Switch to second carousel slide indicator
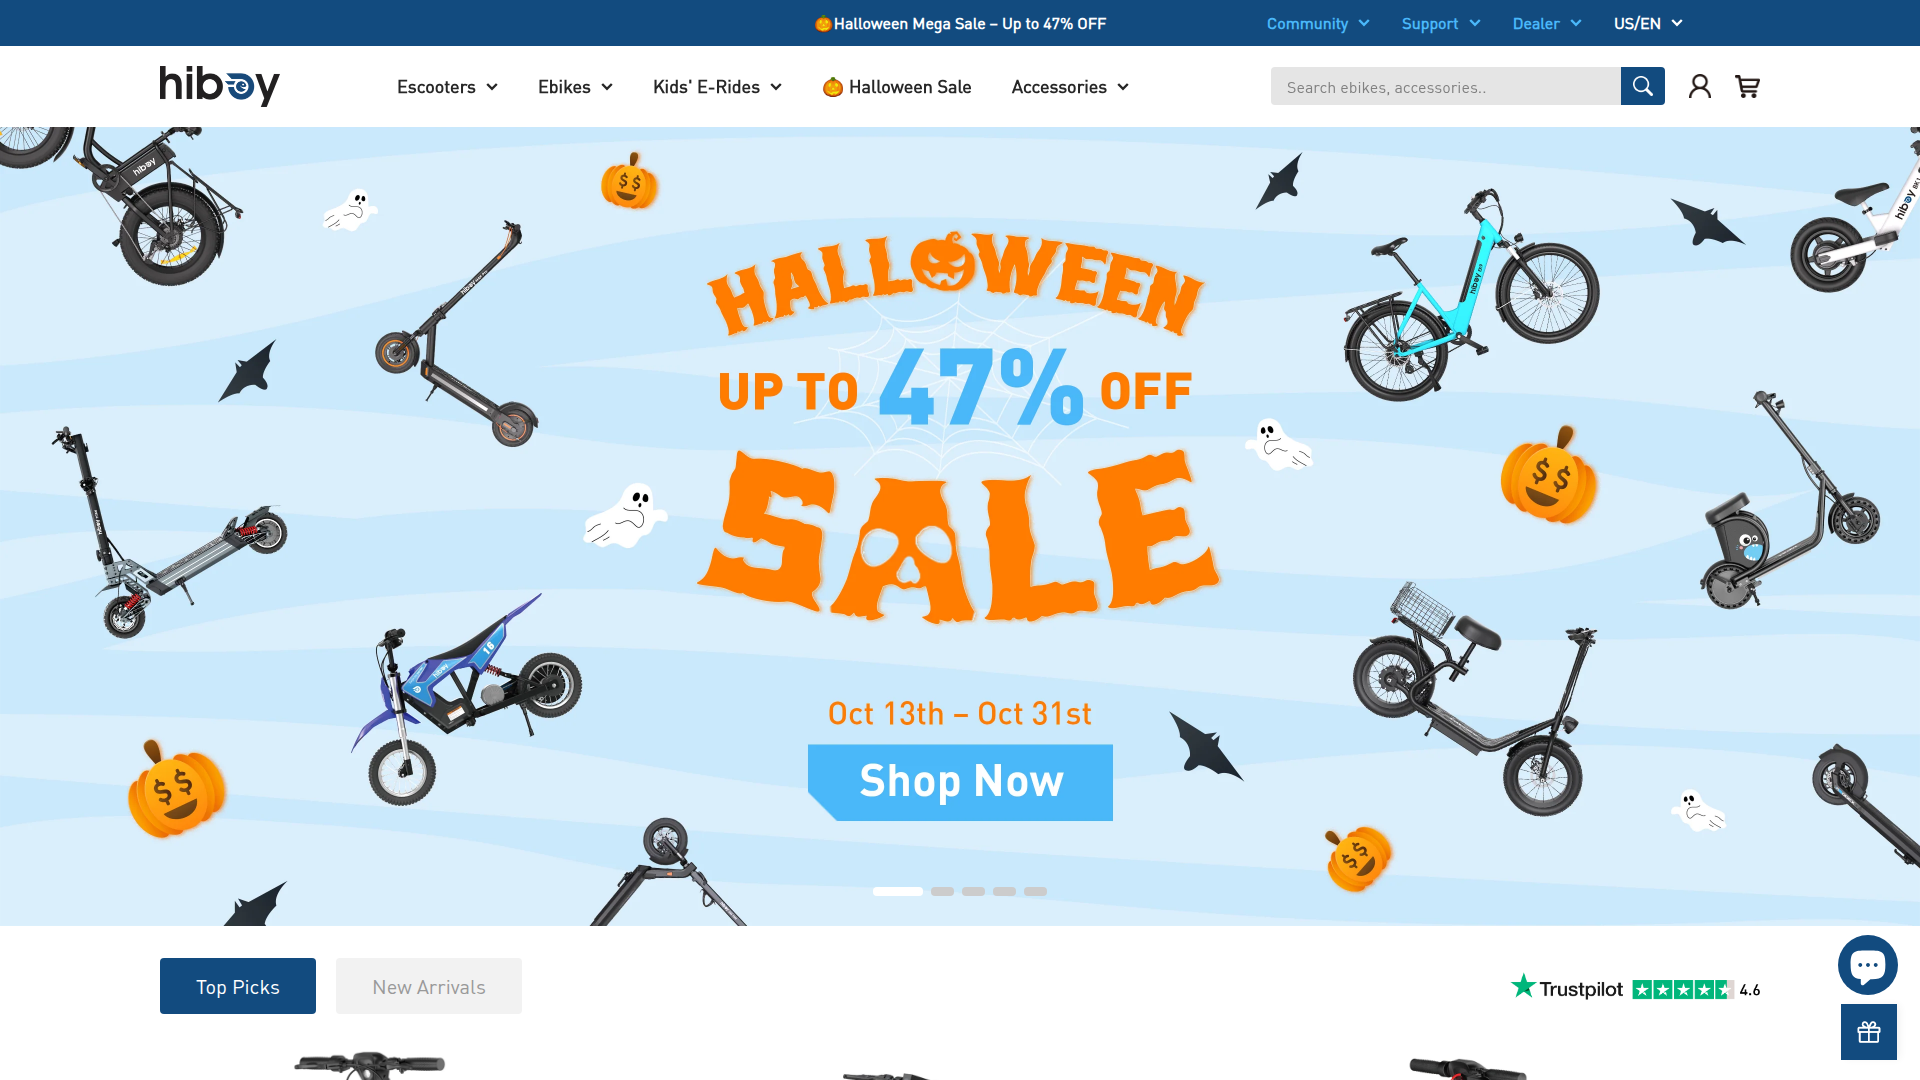 pos(942,891)
